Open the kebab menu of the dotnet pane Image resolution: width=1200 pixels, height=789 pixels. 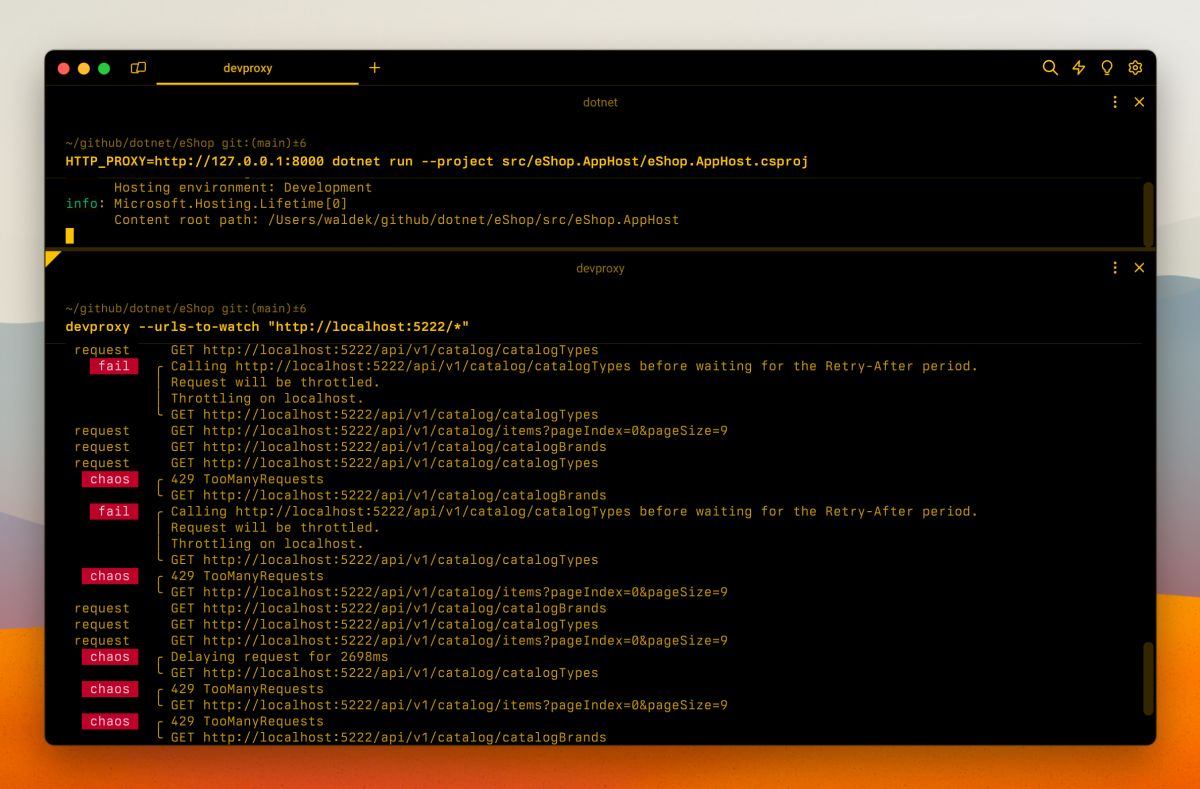[1115, 102]
